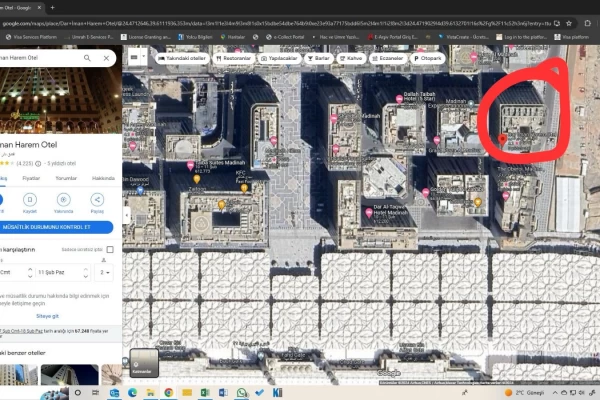Open the guests count dropdown showing 2

(104, 273)
